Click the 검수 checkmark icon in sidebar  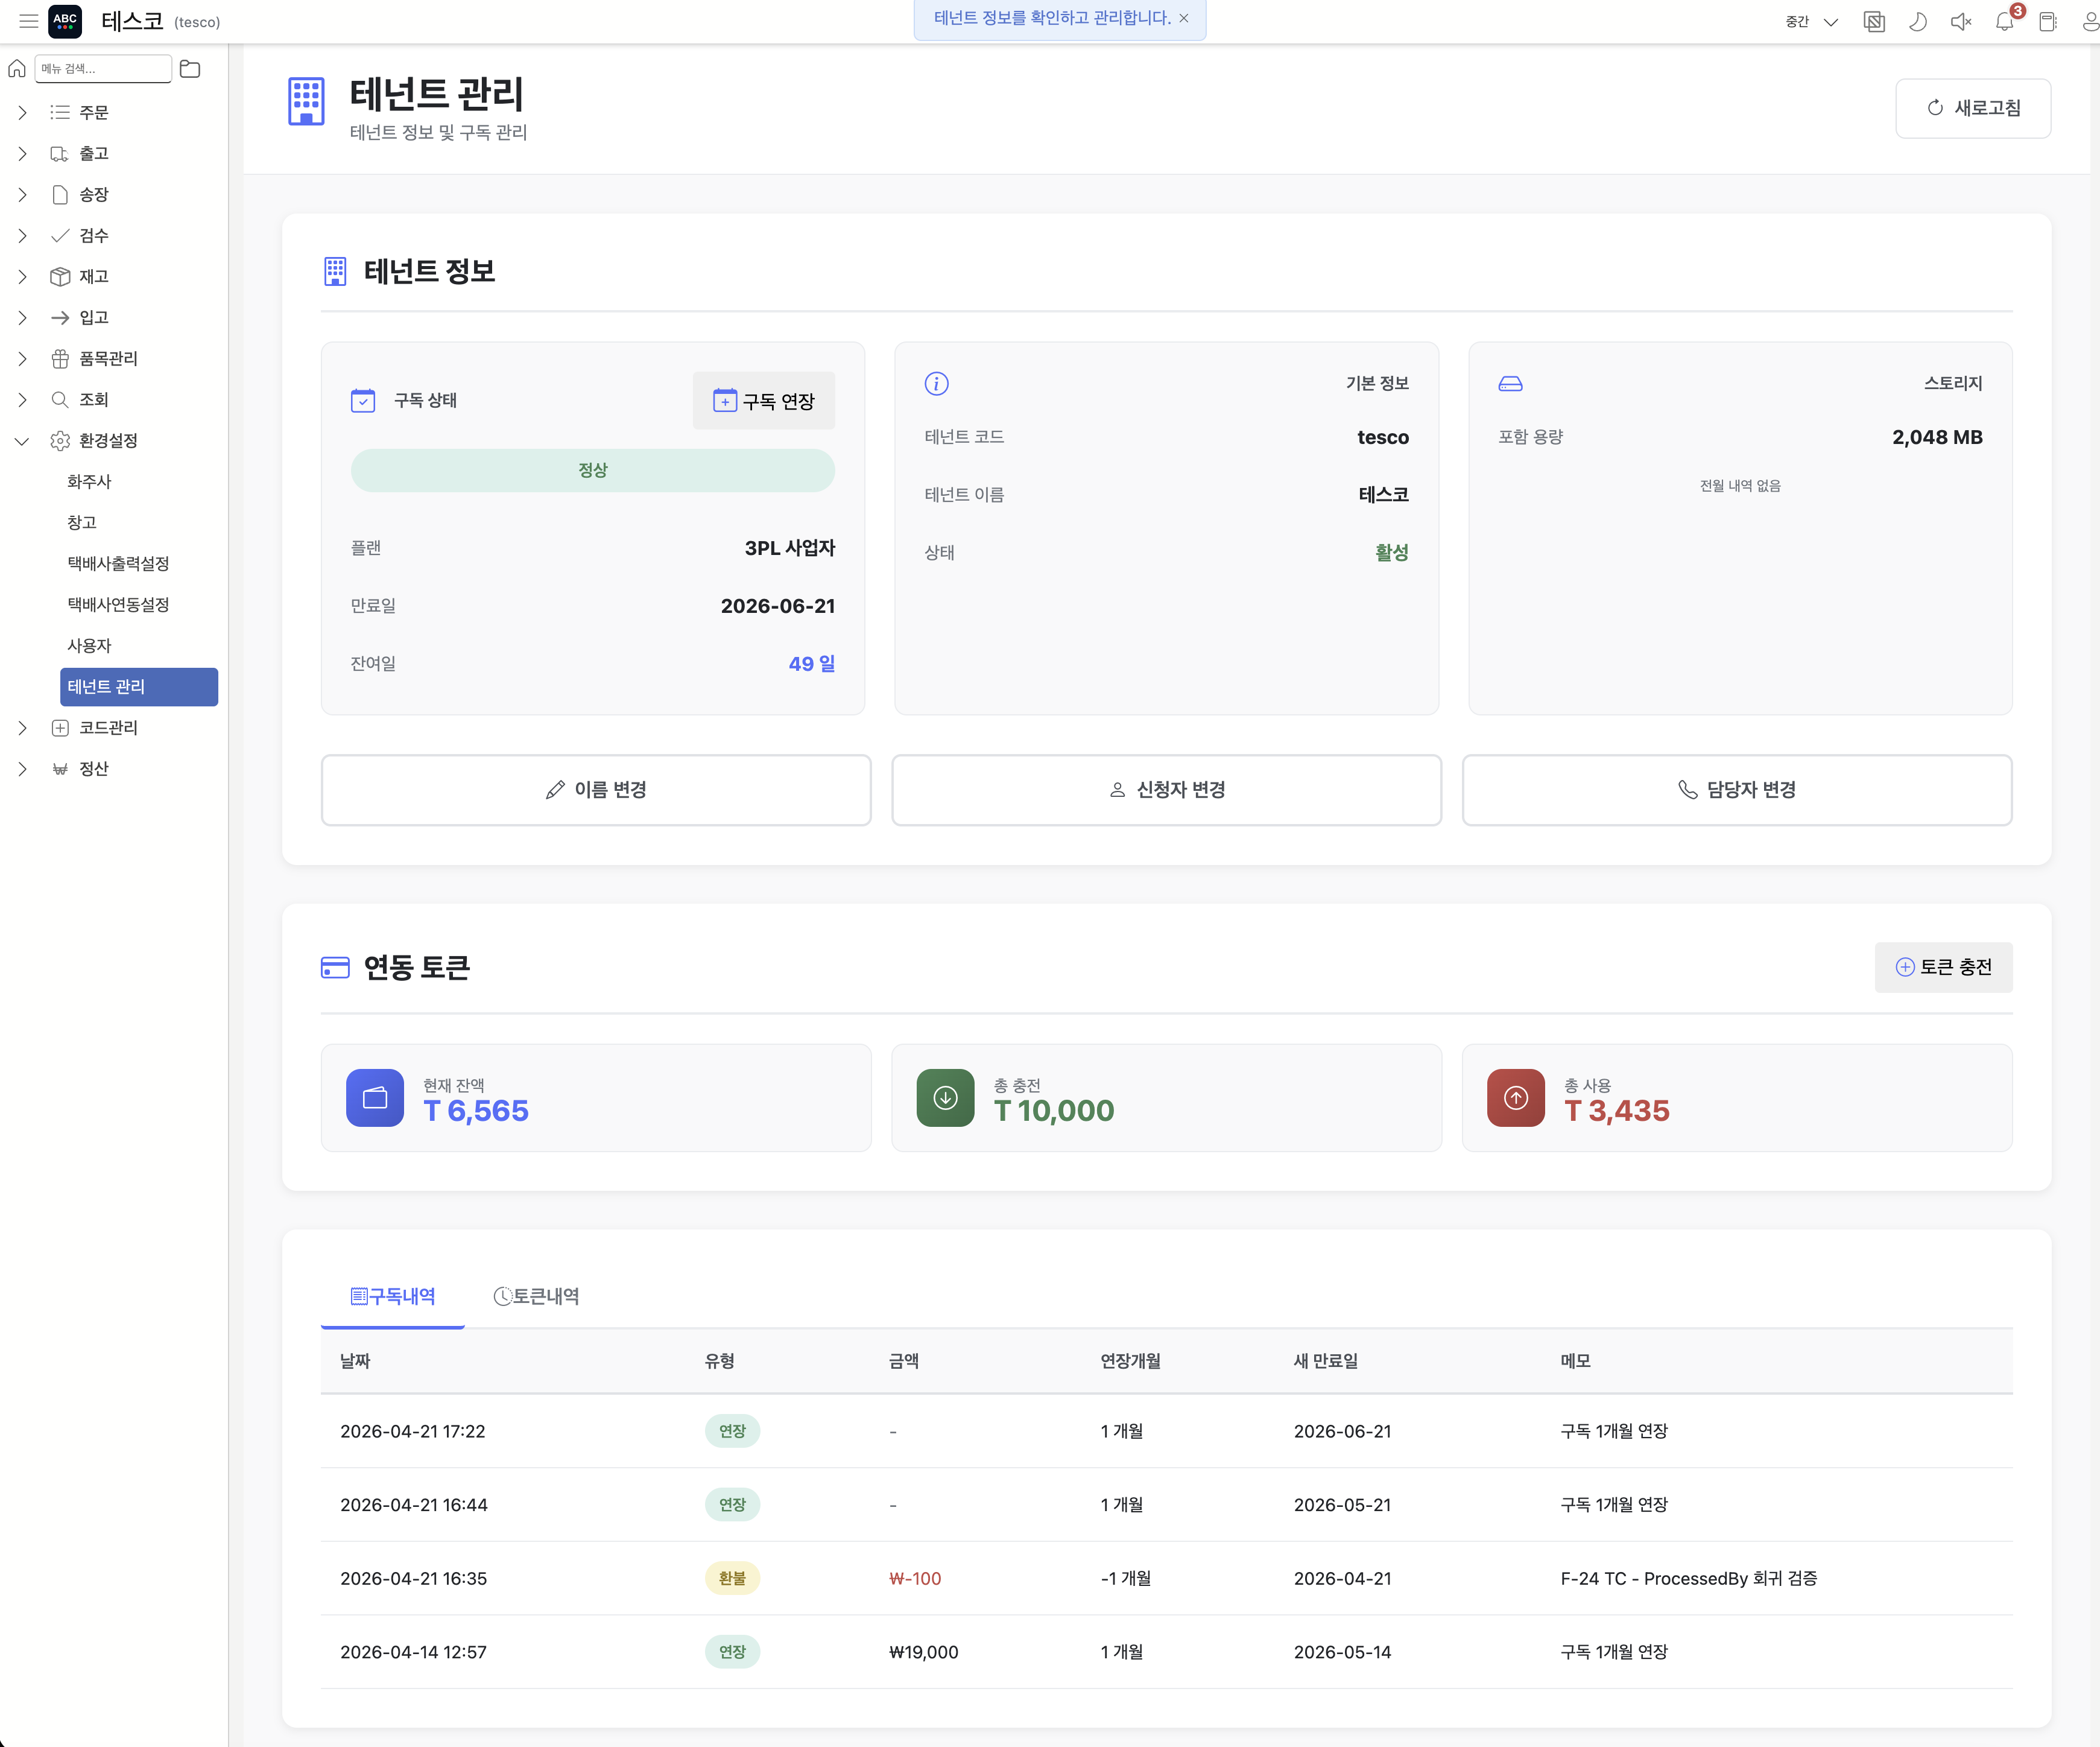[x=60, y=236]
